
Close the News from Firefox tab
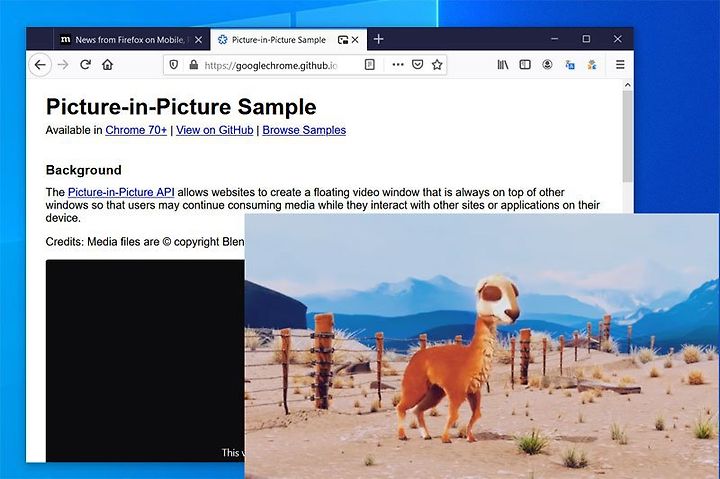(x=198, y=40)
